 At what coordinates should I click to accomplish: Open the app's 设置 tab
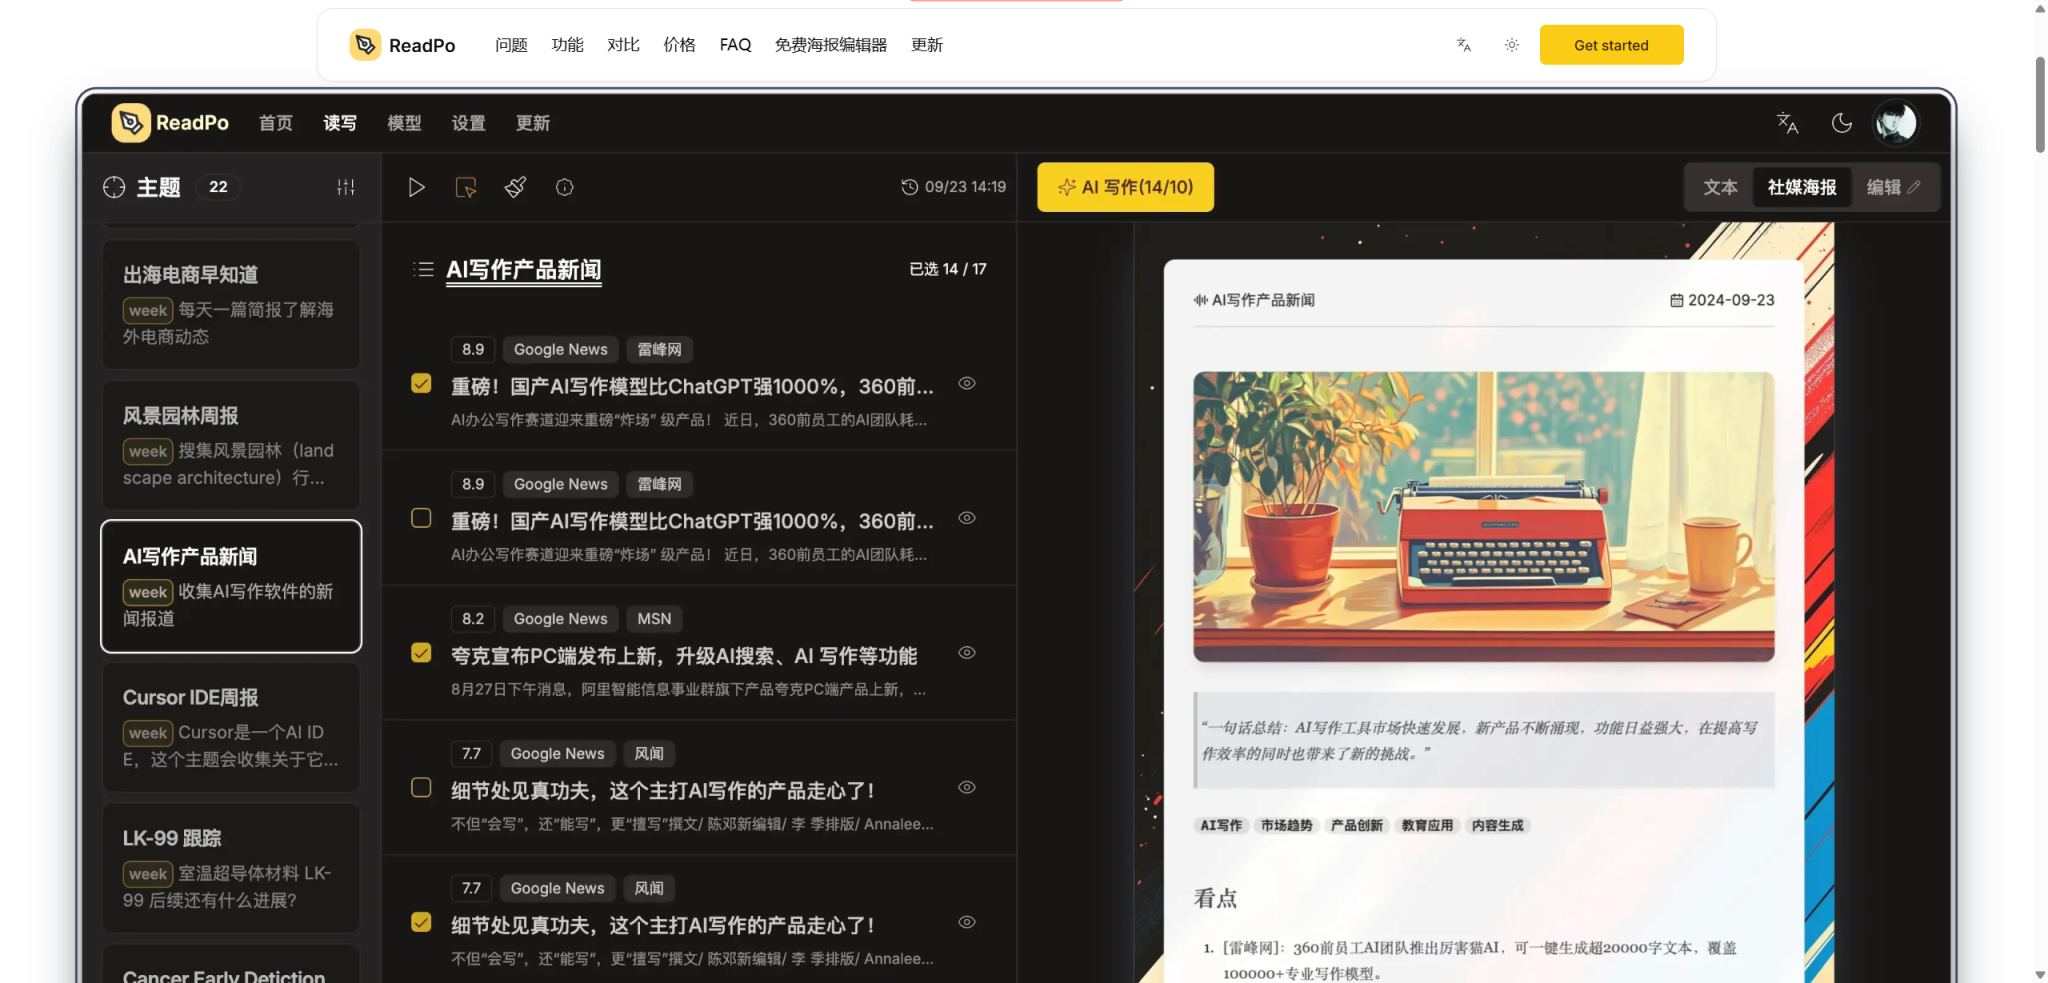coord(468,123)
